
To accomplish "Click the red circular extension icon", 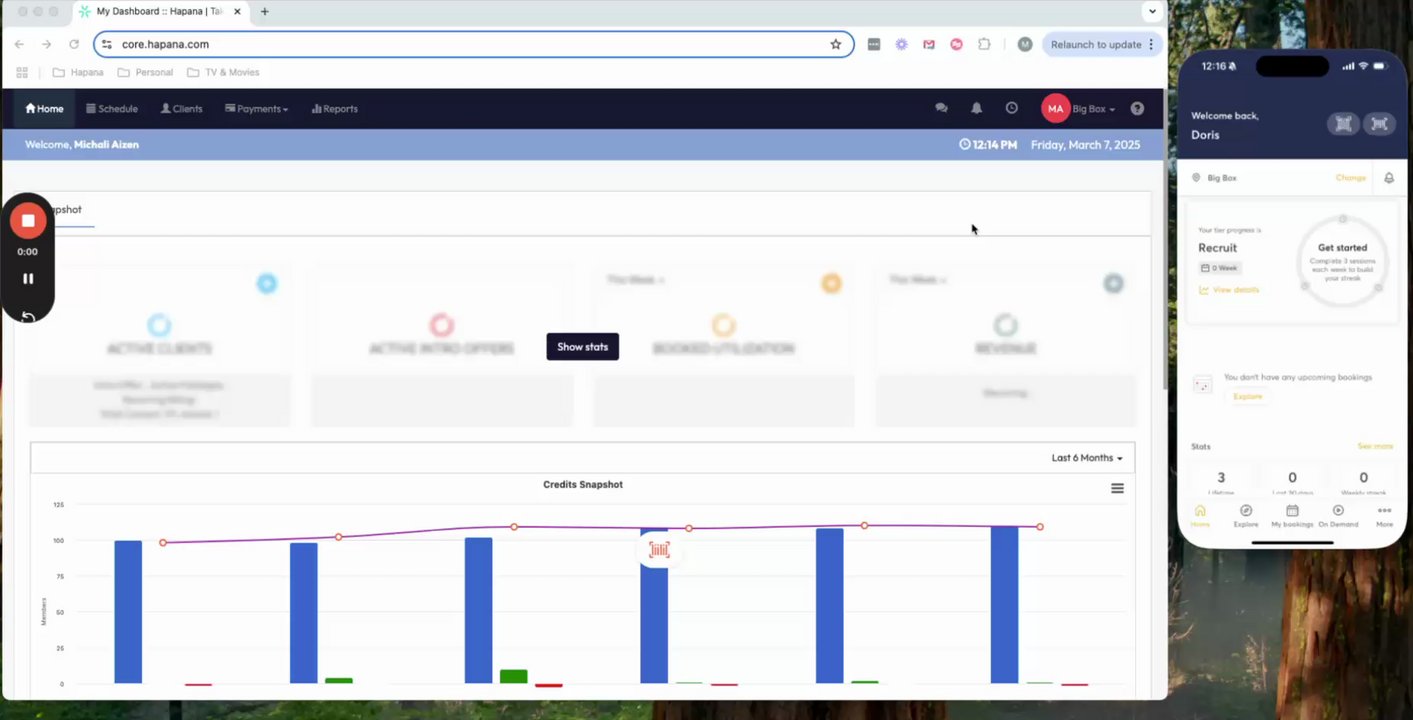I will [956, 44].
